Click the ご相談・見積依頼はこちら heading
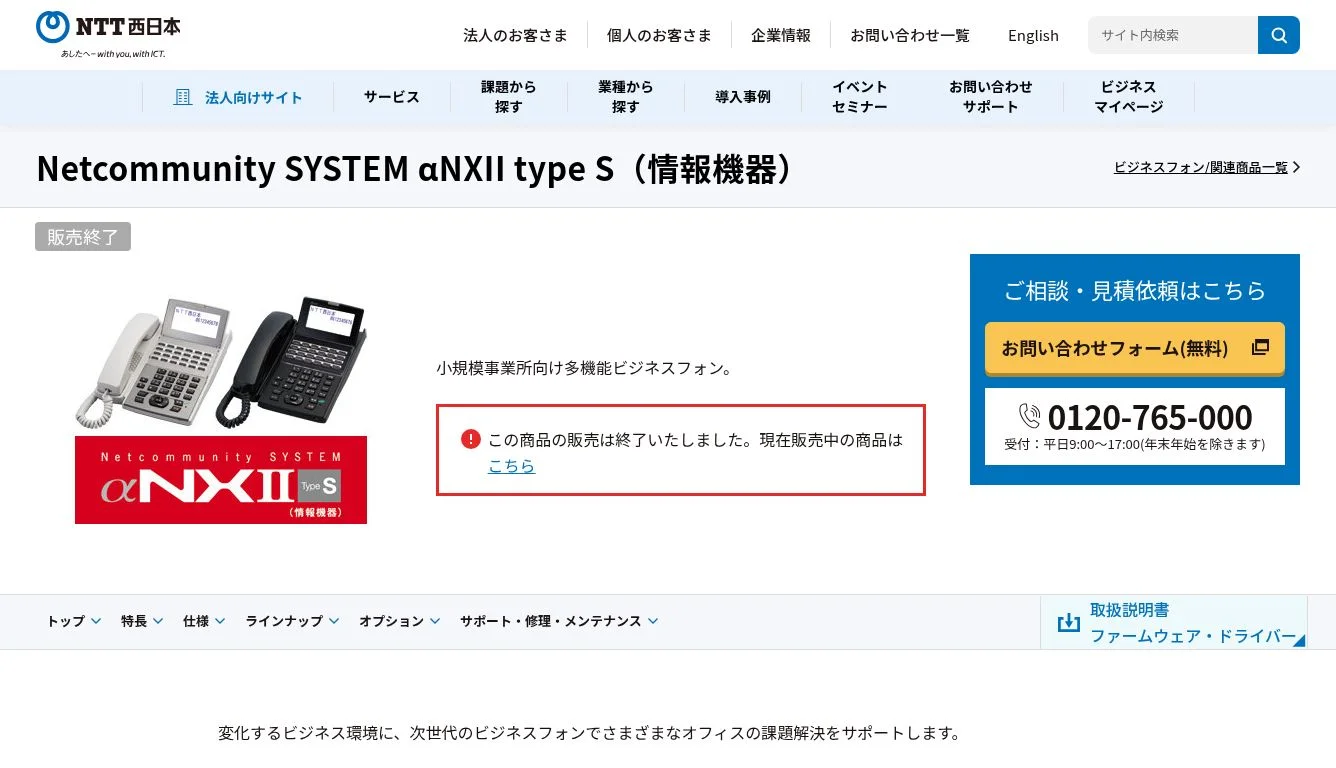Image resolution: width=1336 pixels, height=768 pixels. [x=1135, y=290]
